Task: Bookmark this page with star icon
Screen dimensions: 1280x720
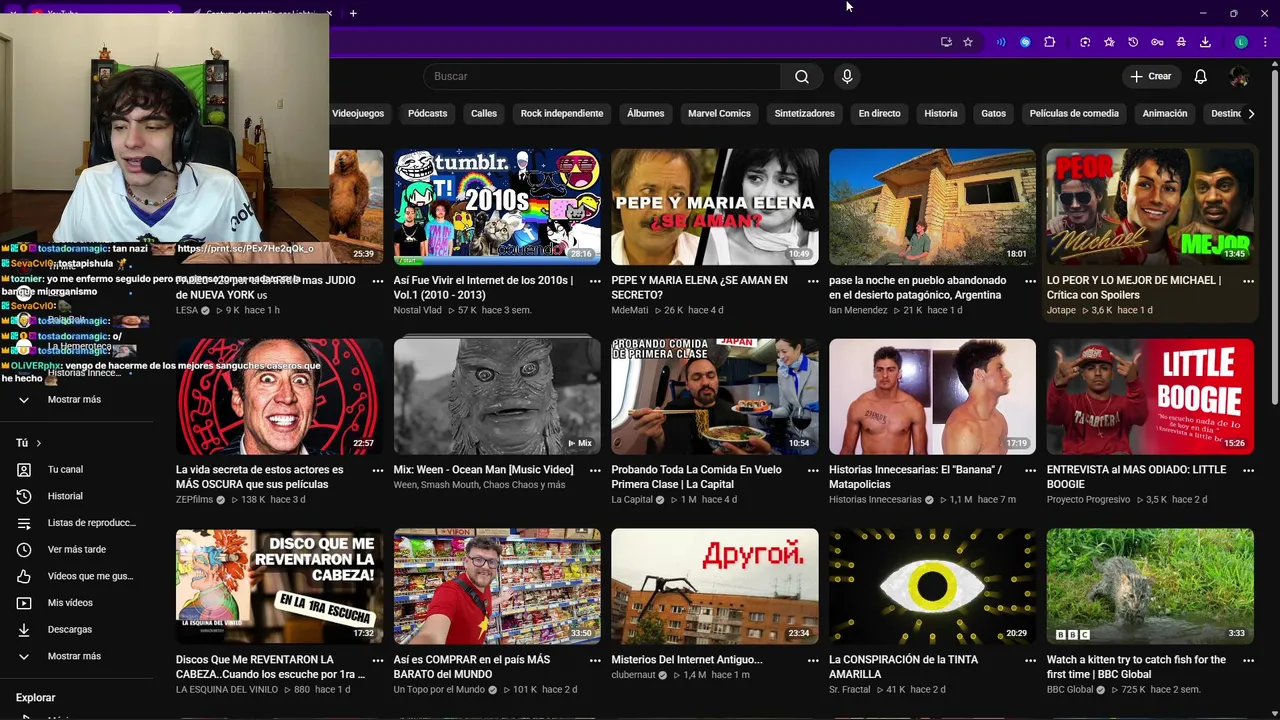Action: click(968, 42)
